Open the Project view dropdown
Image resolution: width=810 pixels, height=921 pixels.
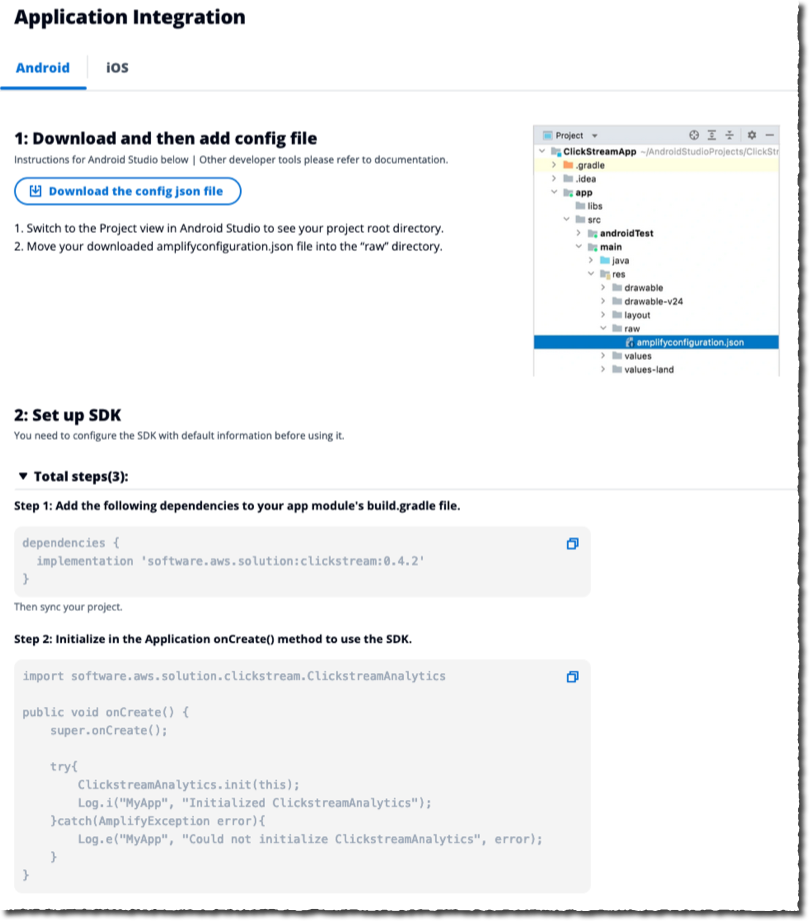(x=594, y=136)
